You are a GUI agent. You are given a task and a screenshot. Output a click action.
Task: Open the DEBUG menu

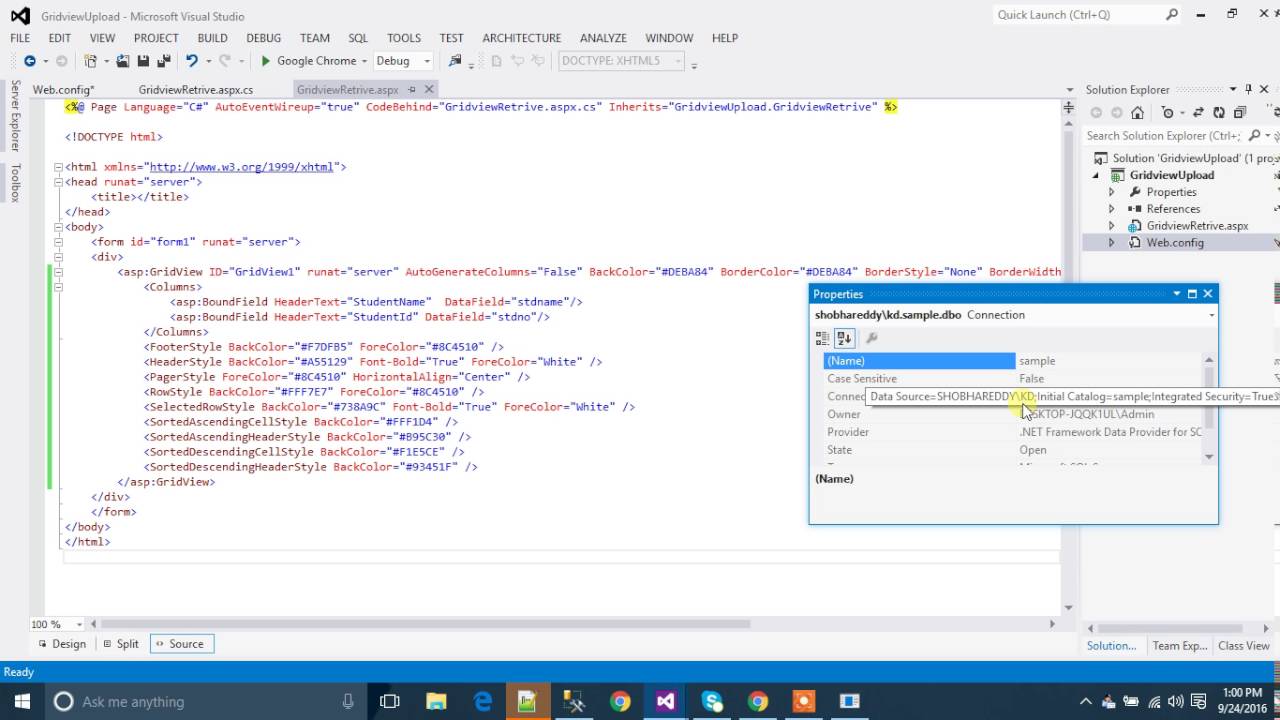coord(264,38)
